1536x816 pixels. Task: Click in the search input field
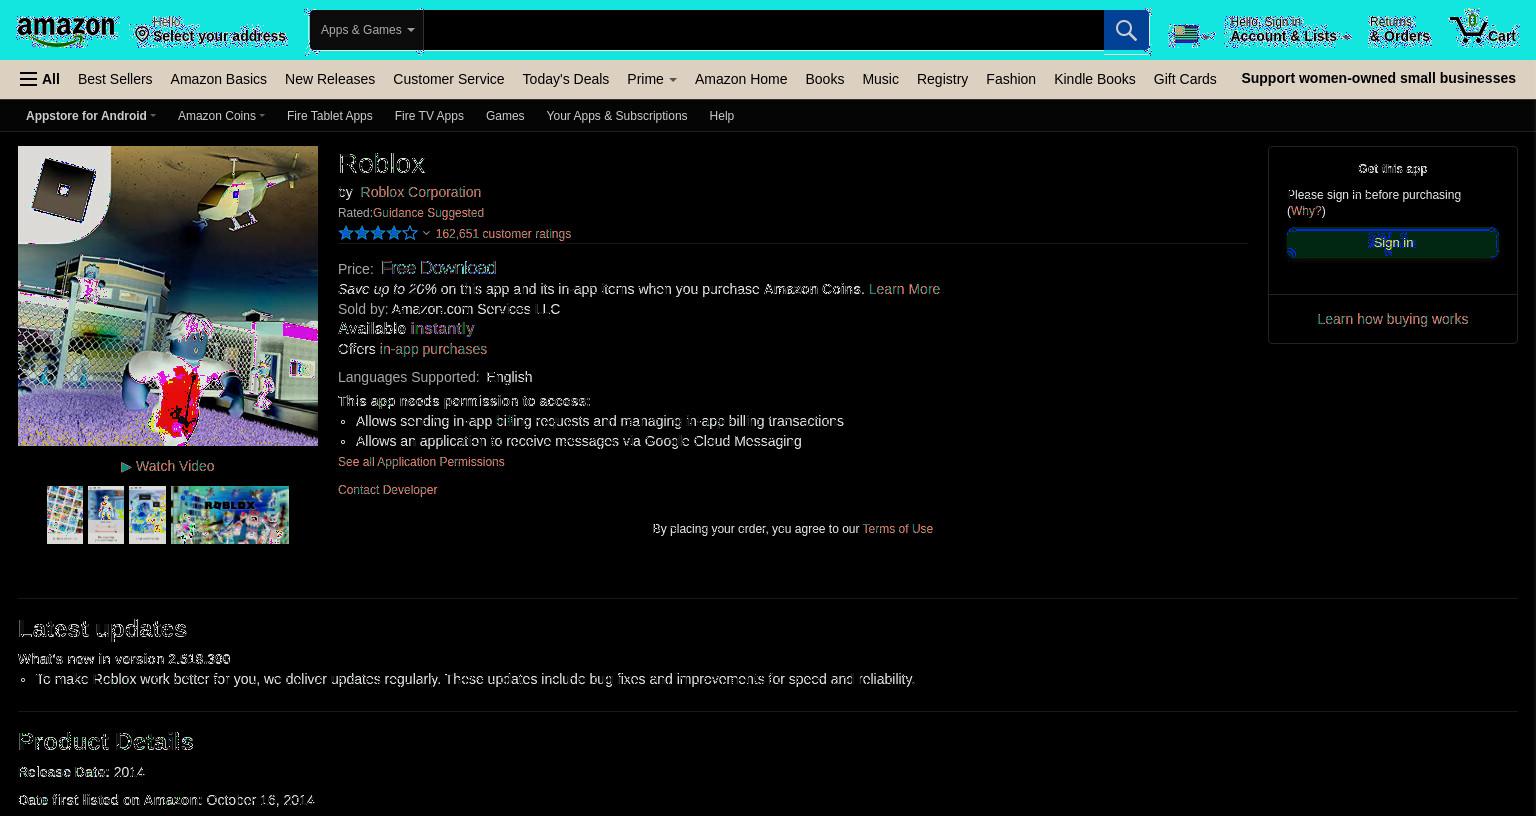[x=763, y=30]
